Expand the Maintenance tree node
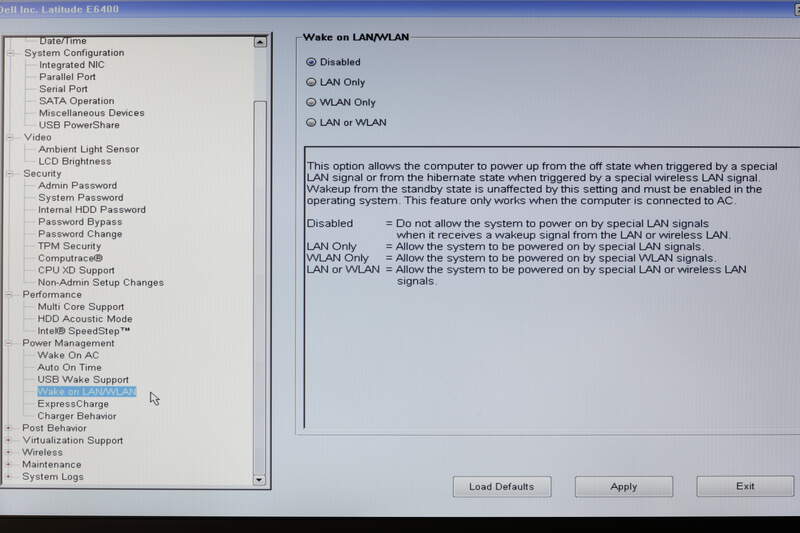Image resolution: width=800 pixels, height=533 pixels. pyautogui.click(x=9, y=465)
